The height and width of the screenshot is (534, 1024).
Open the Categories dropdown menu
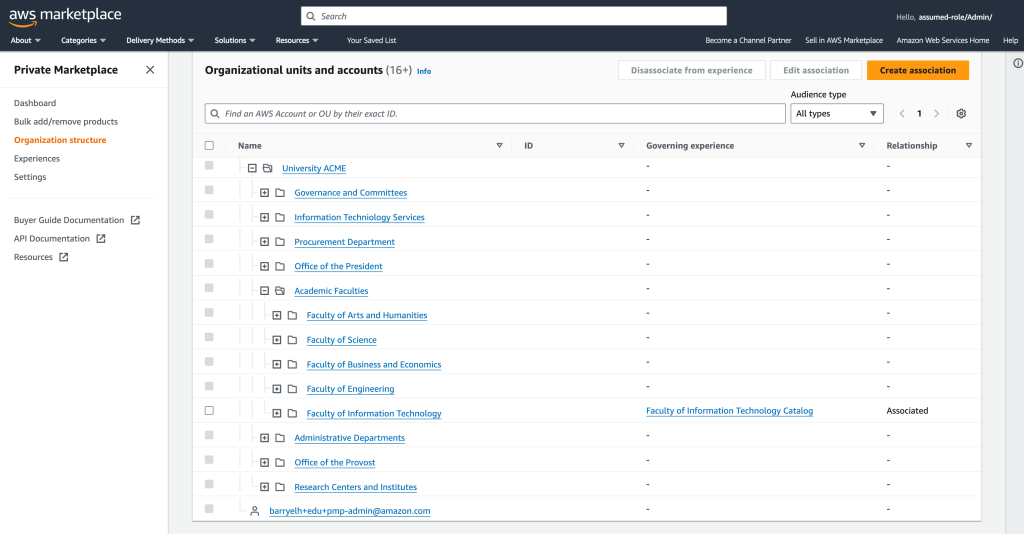84,40
